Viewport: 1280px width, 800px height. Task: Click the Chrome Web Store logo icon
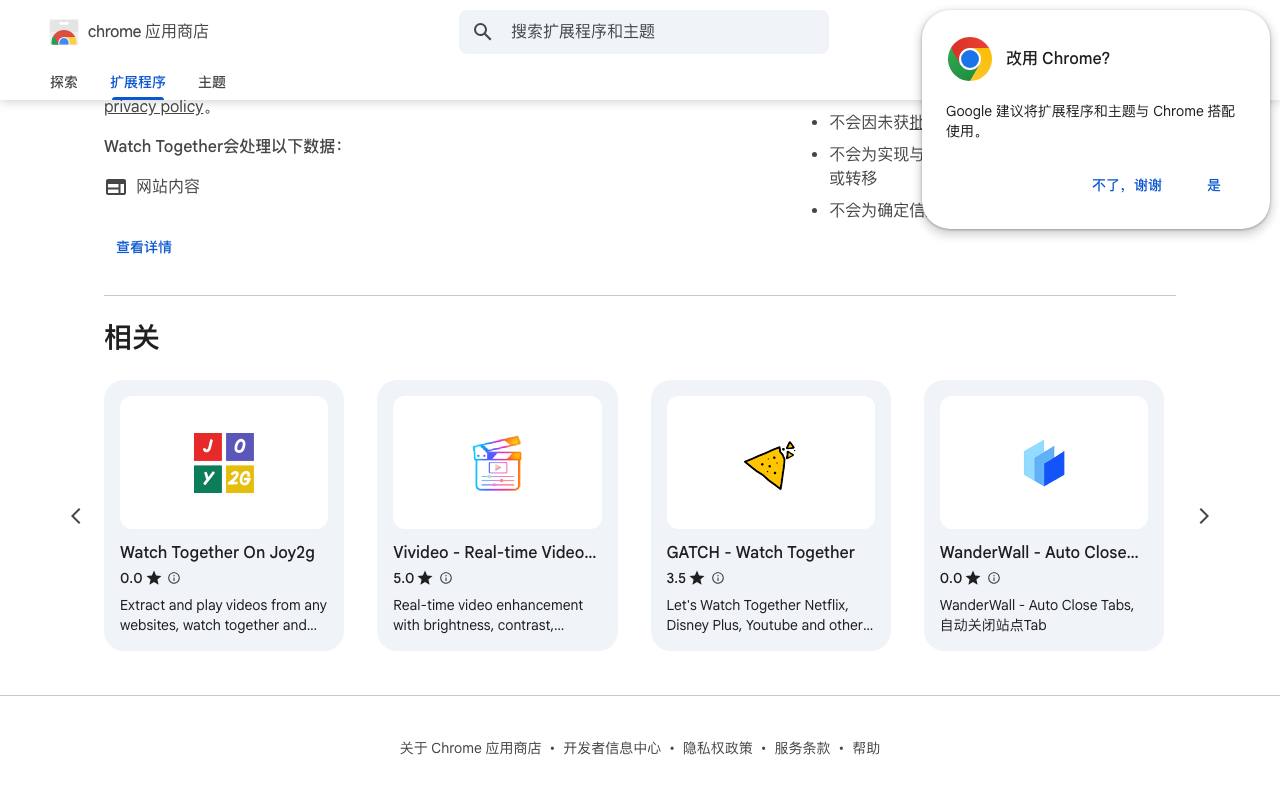point(64,32)
